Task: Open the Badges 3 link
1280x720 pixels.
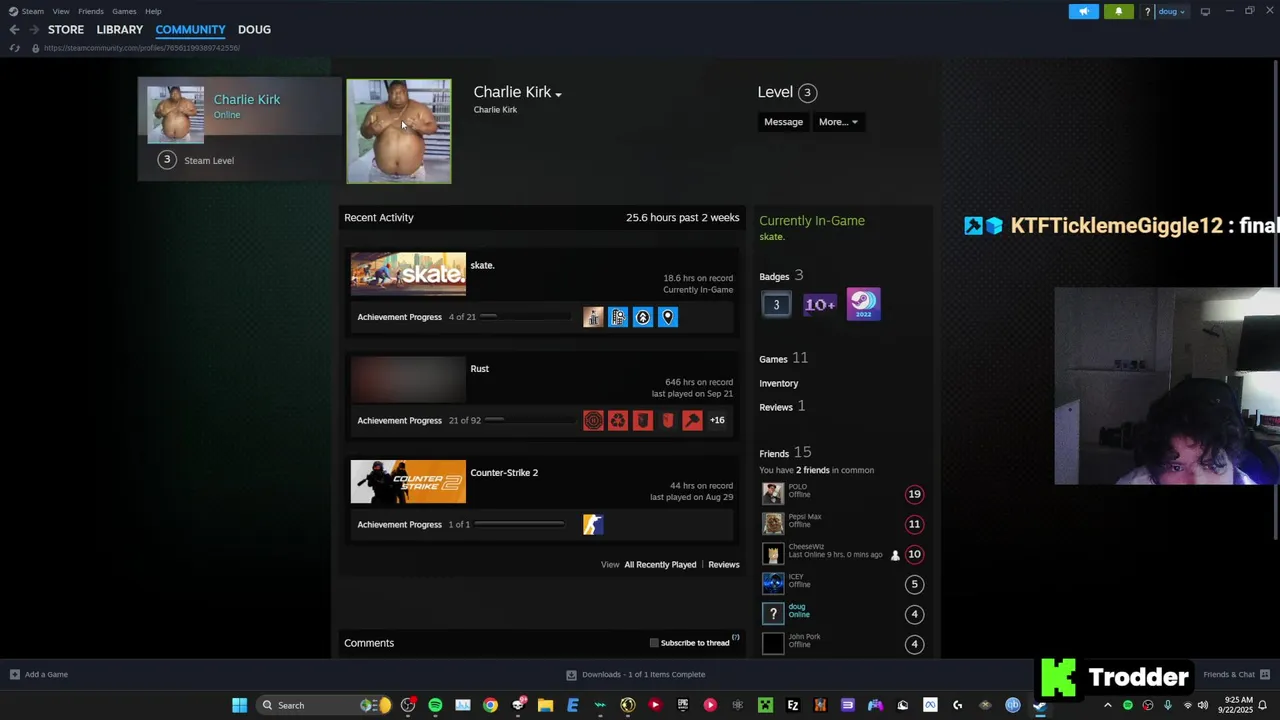Action: click(781, 276)
